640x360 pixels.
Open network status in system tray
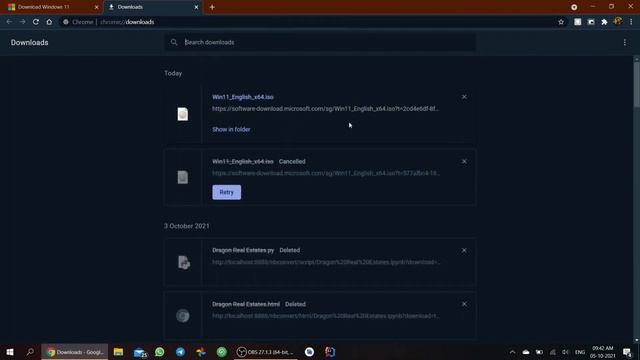pyautogui.click(x=553, y=352)
